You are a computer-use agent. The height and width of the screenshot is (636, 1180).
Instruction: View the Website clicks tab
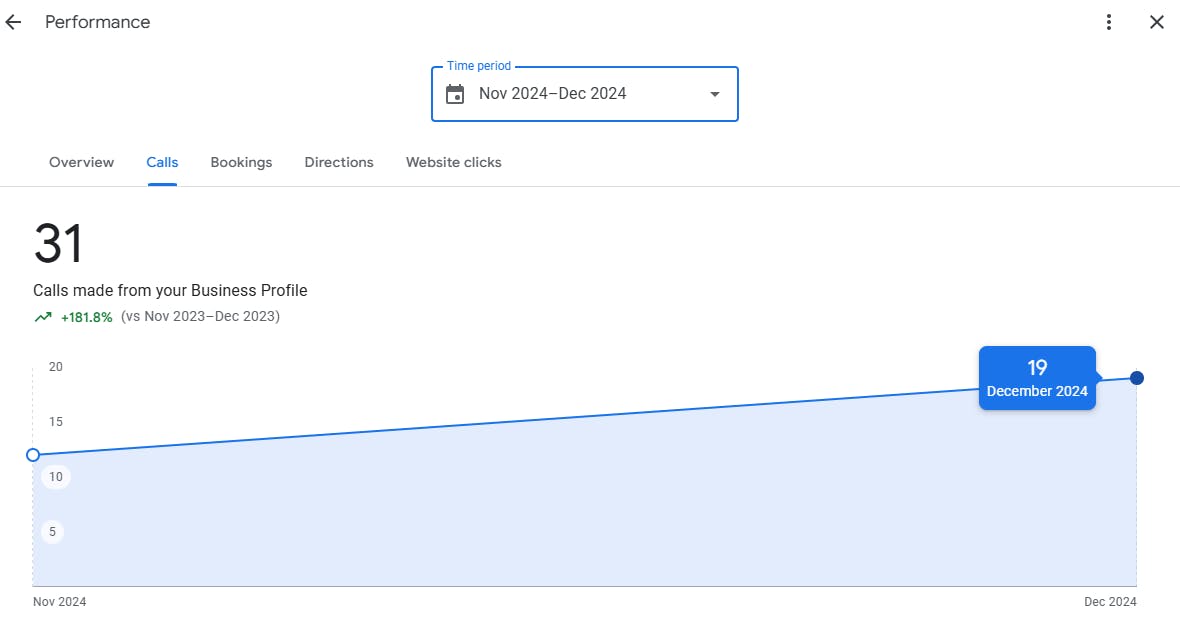pyautogui.click(x=454, y=162)
